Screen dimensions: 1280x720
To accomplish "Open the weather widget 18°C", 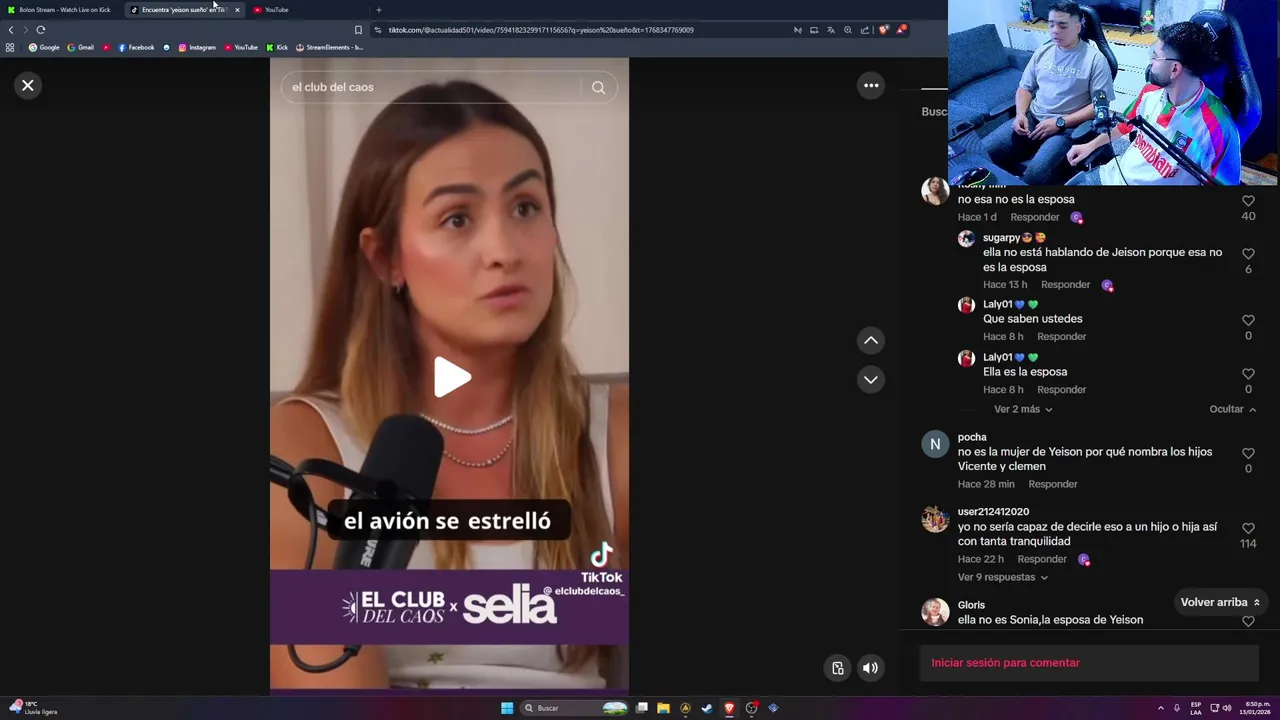I will click(x=34, y=708).
